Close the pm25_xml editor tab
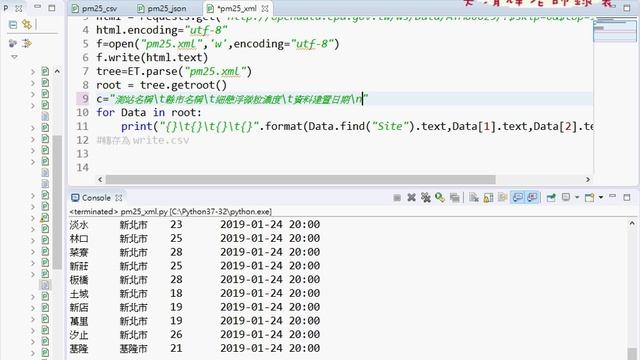Screen dimensions: 640x360 (265, 8)
